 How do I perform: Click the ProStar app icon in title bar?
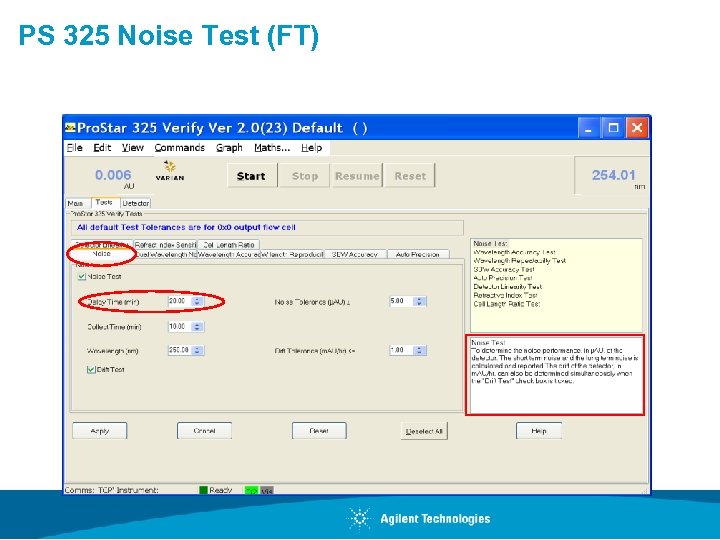(x=70, y=128)
